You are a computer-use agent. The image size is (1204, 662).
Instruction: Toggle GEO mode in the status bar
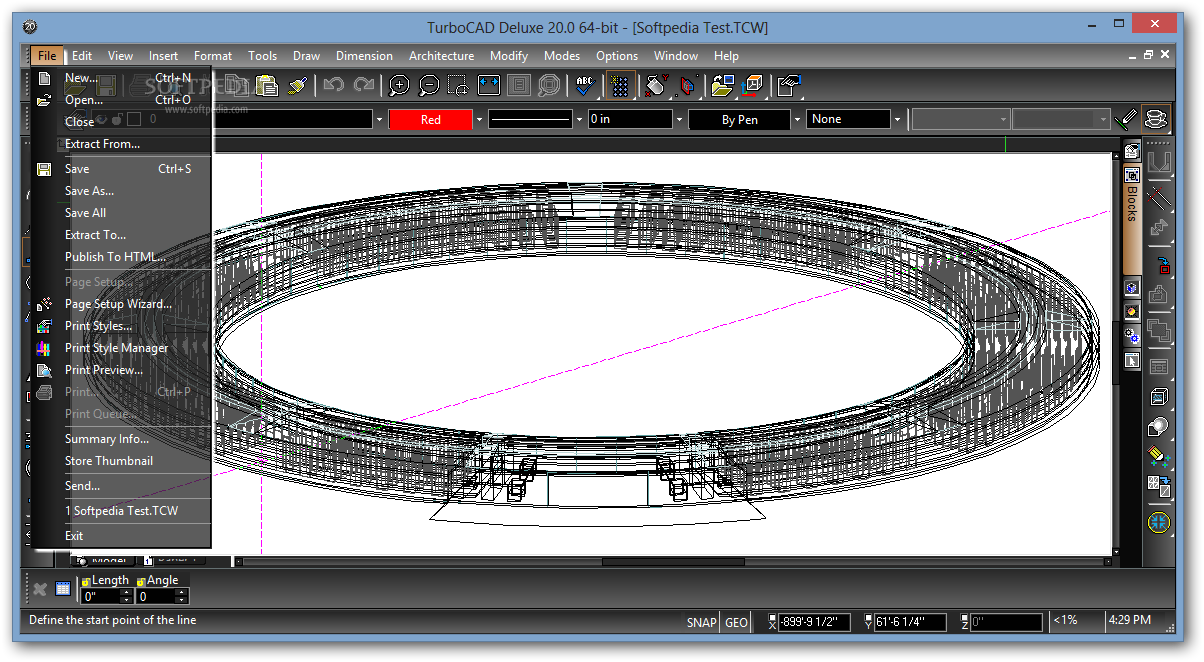(736, 622)
